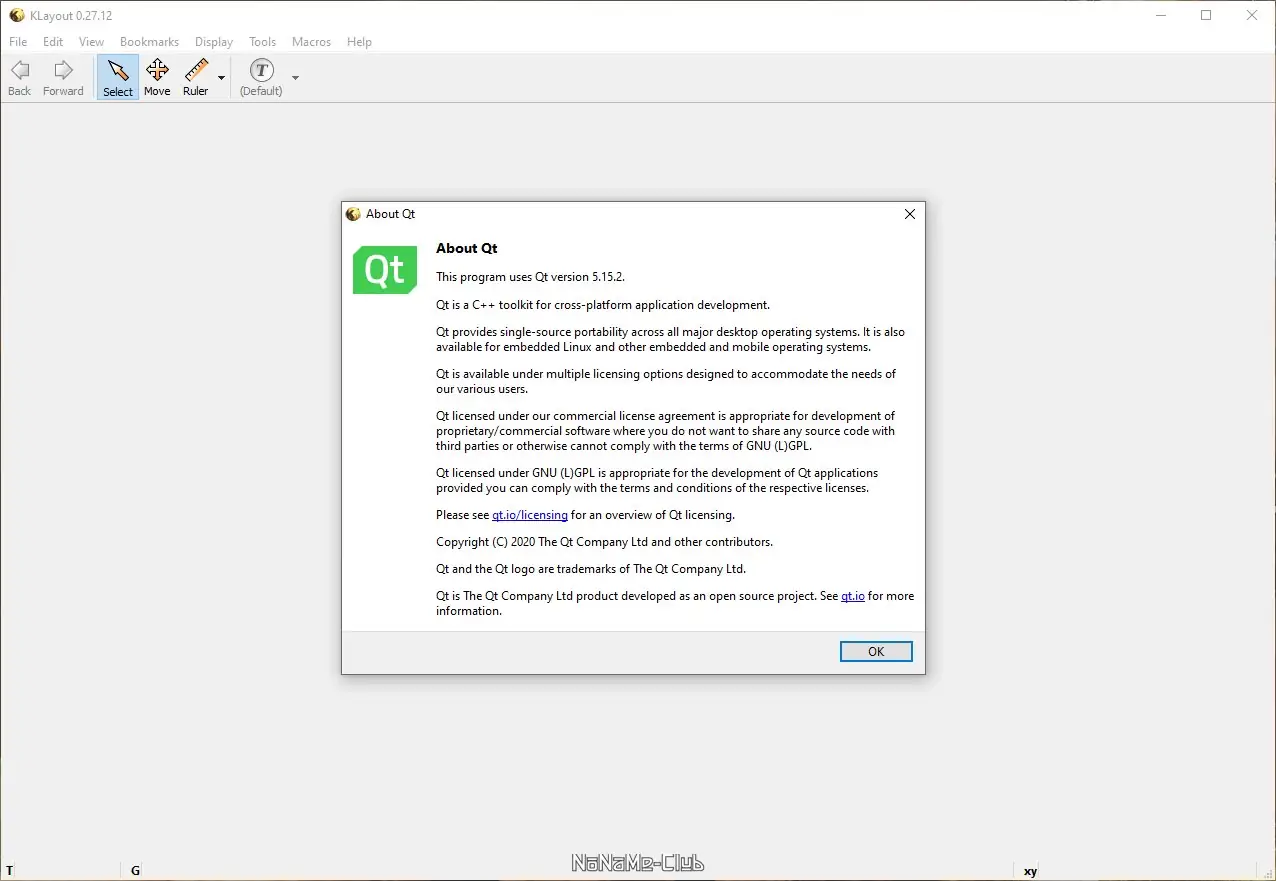1276x881 pixels.
Task: Click the KLayout icon in the main title bar
Action: 16,15
